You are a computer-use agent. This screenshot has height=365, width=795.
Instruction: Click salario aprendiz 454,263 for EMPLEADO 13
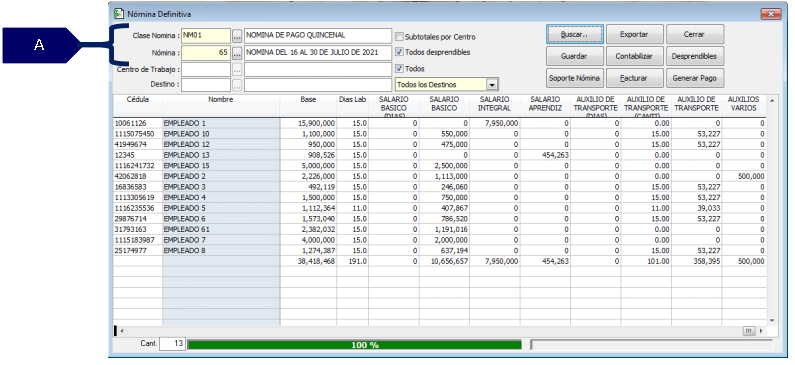pos(545,155)
